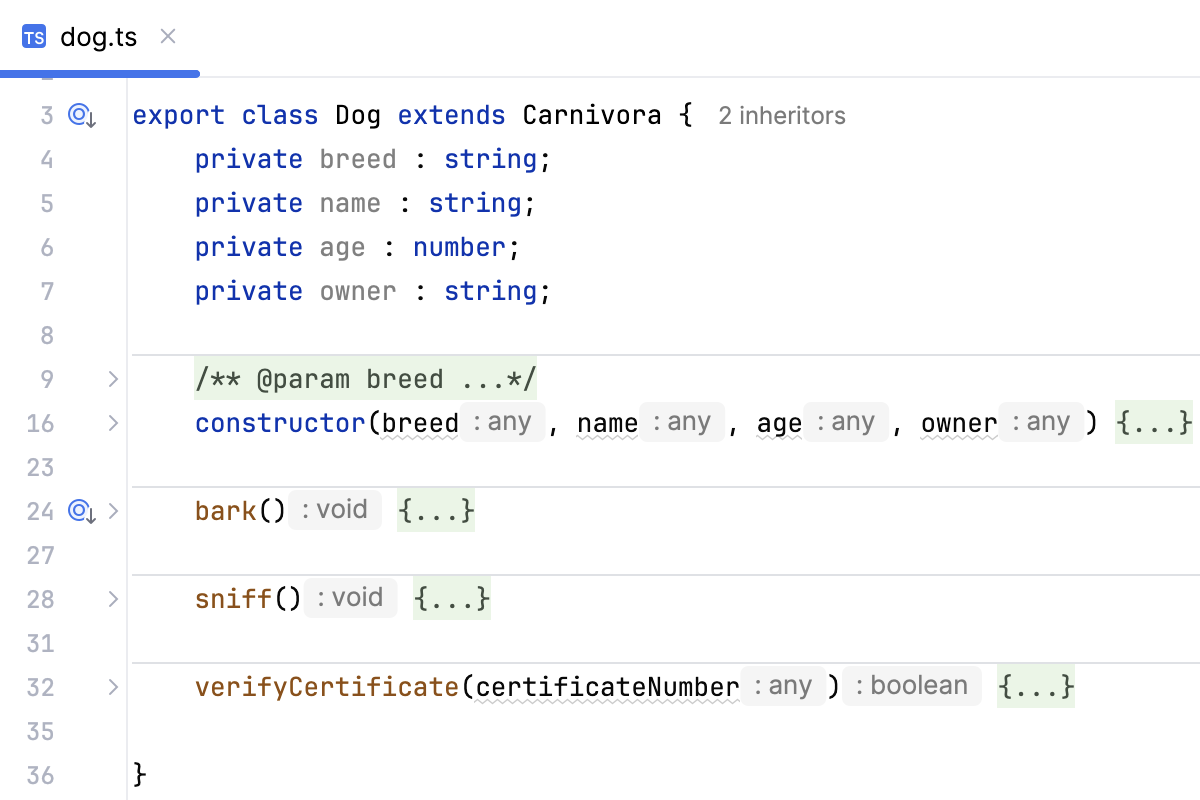This screenshot has height=800, width=1200.
Task: Click the TS file type icon on dog.ts tab
Action: pyautogui.click(x=34, y=36)
